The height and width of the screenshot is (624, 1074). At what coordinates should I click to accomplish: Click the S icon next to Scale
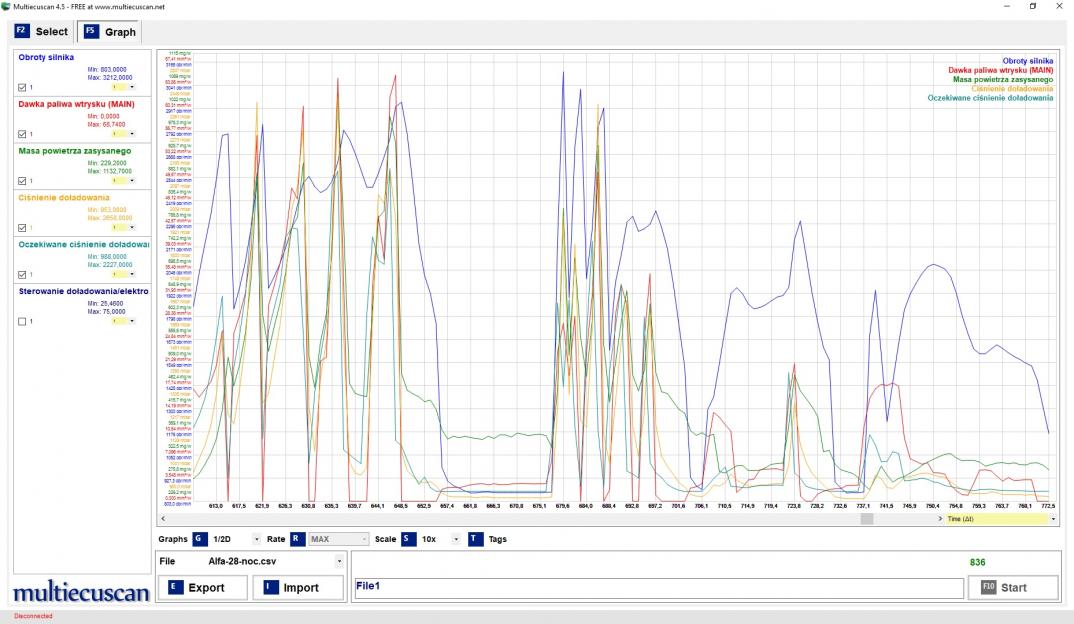tap(409, 539)
